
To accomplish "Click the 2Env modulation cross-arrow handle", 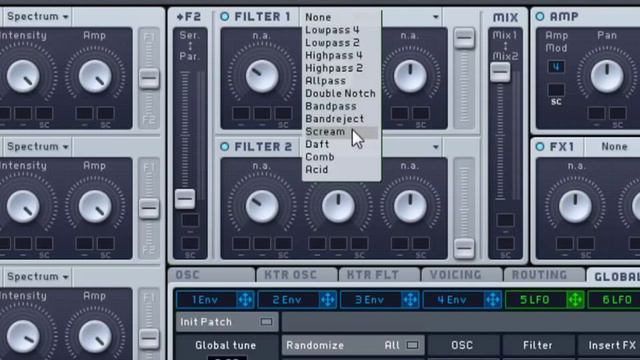I will point(327,300).
